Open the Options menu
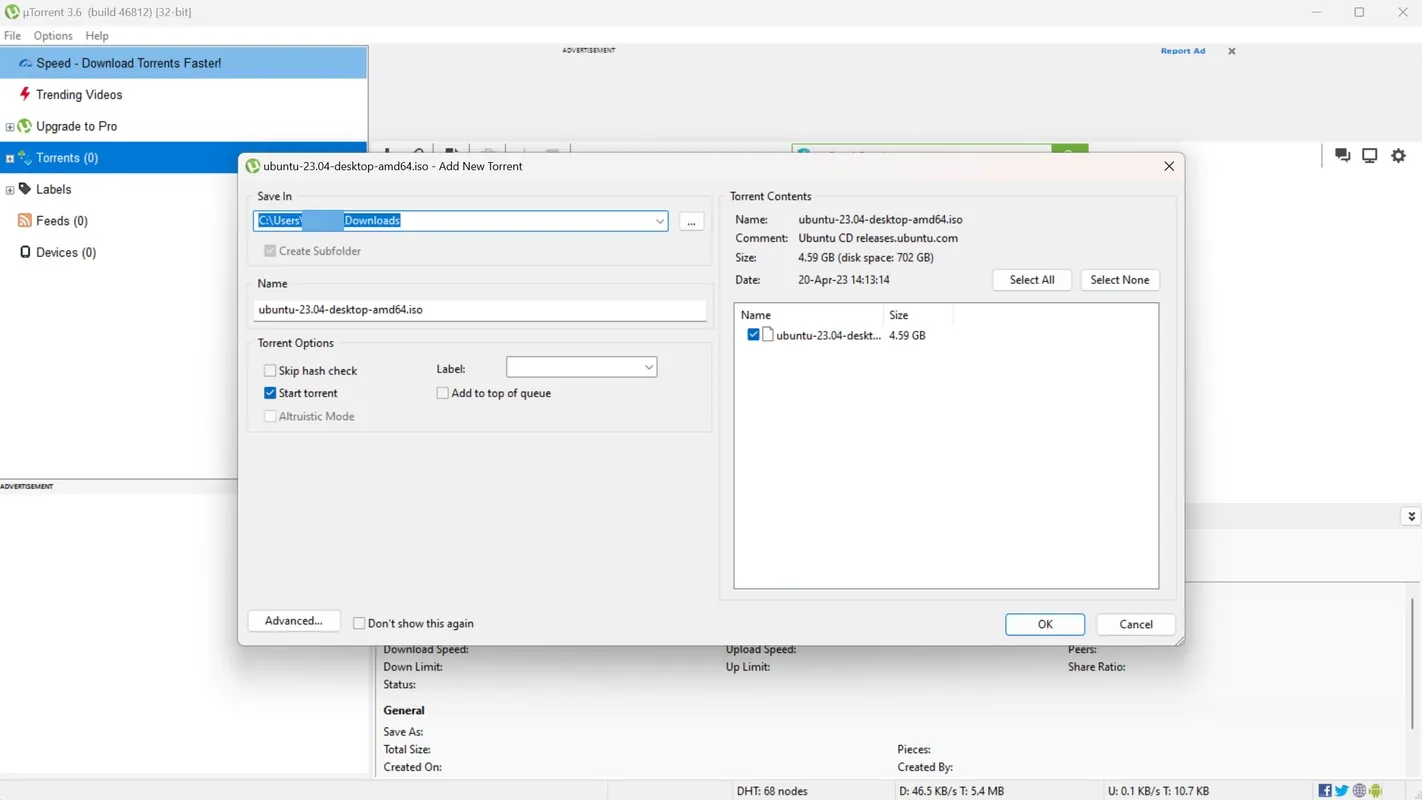 pos(53,35)
